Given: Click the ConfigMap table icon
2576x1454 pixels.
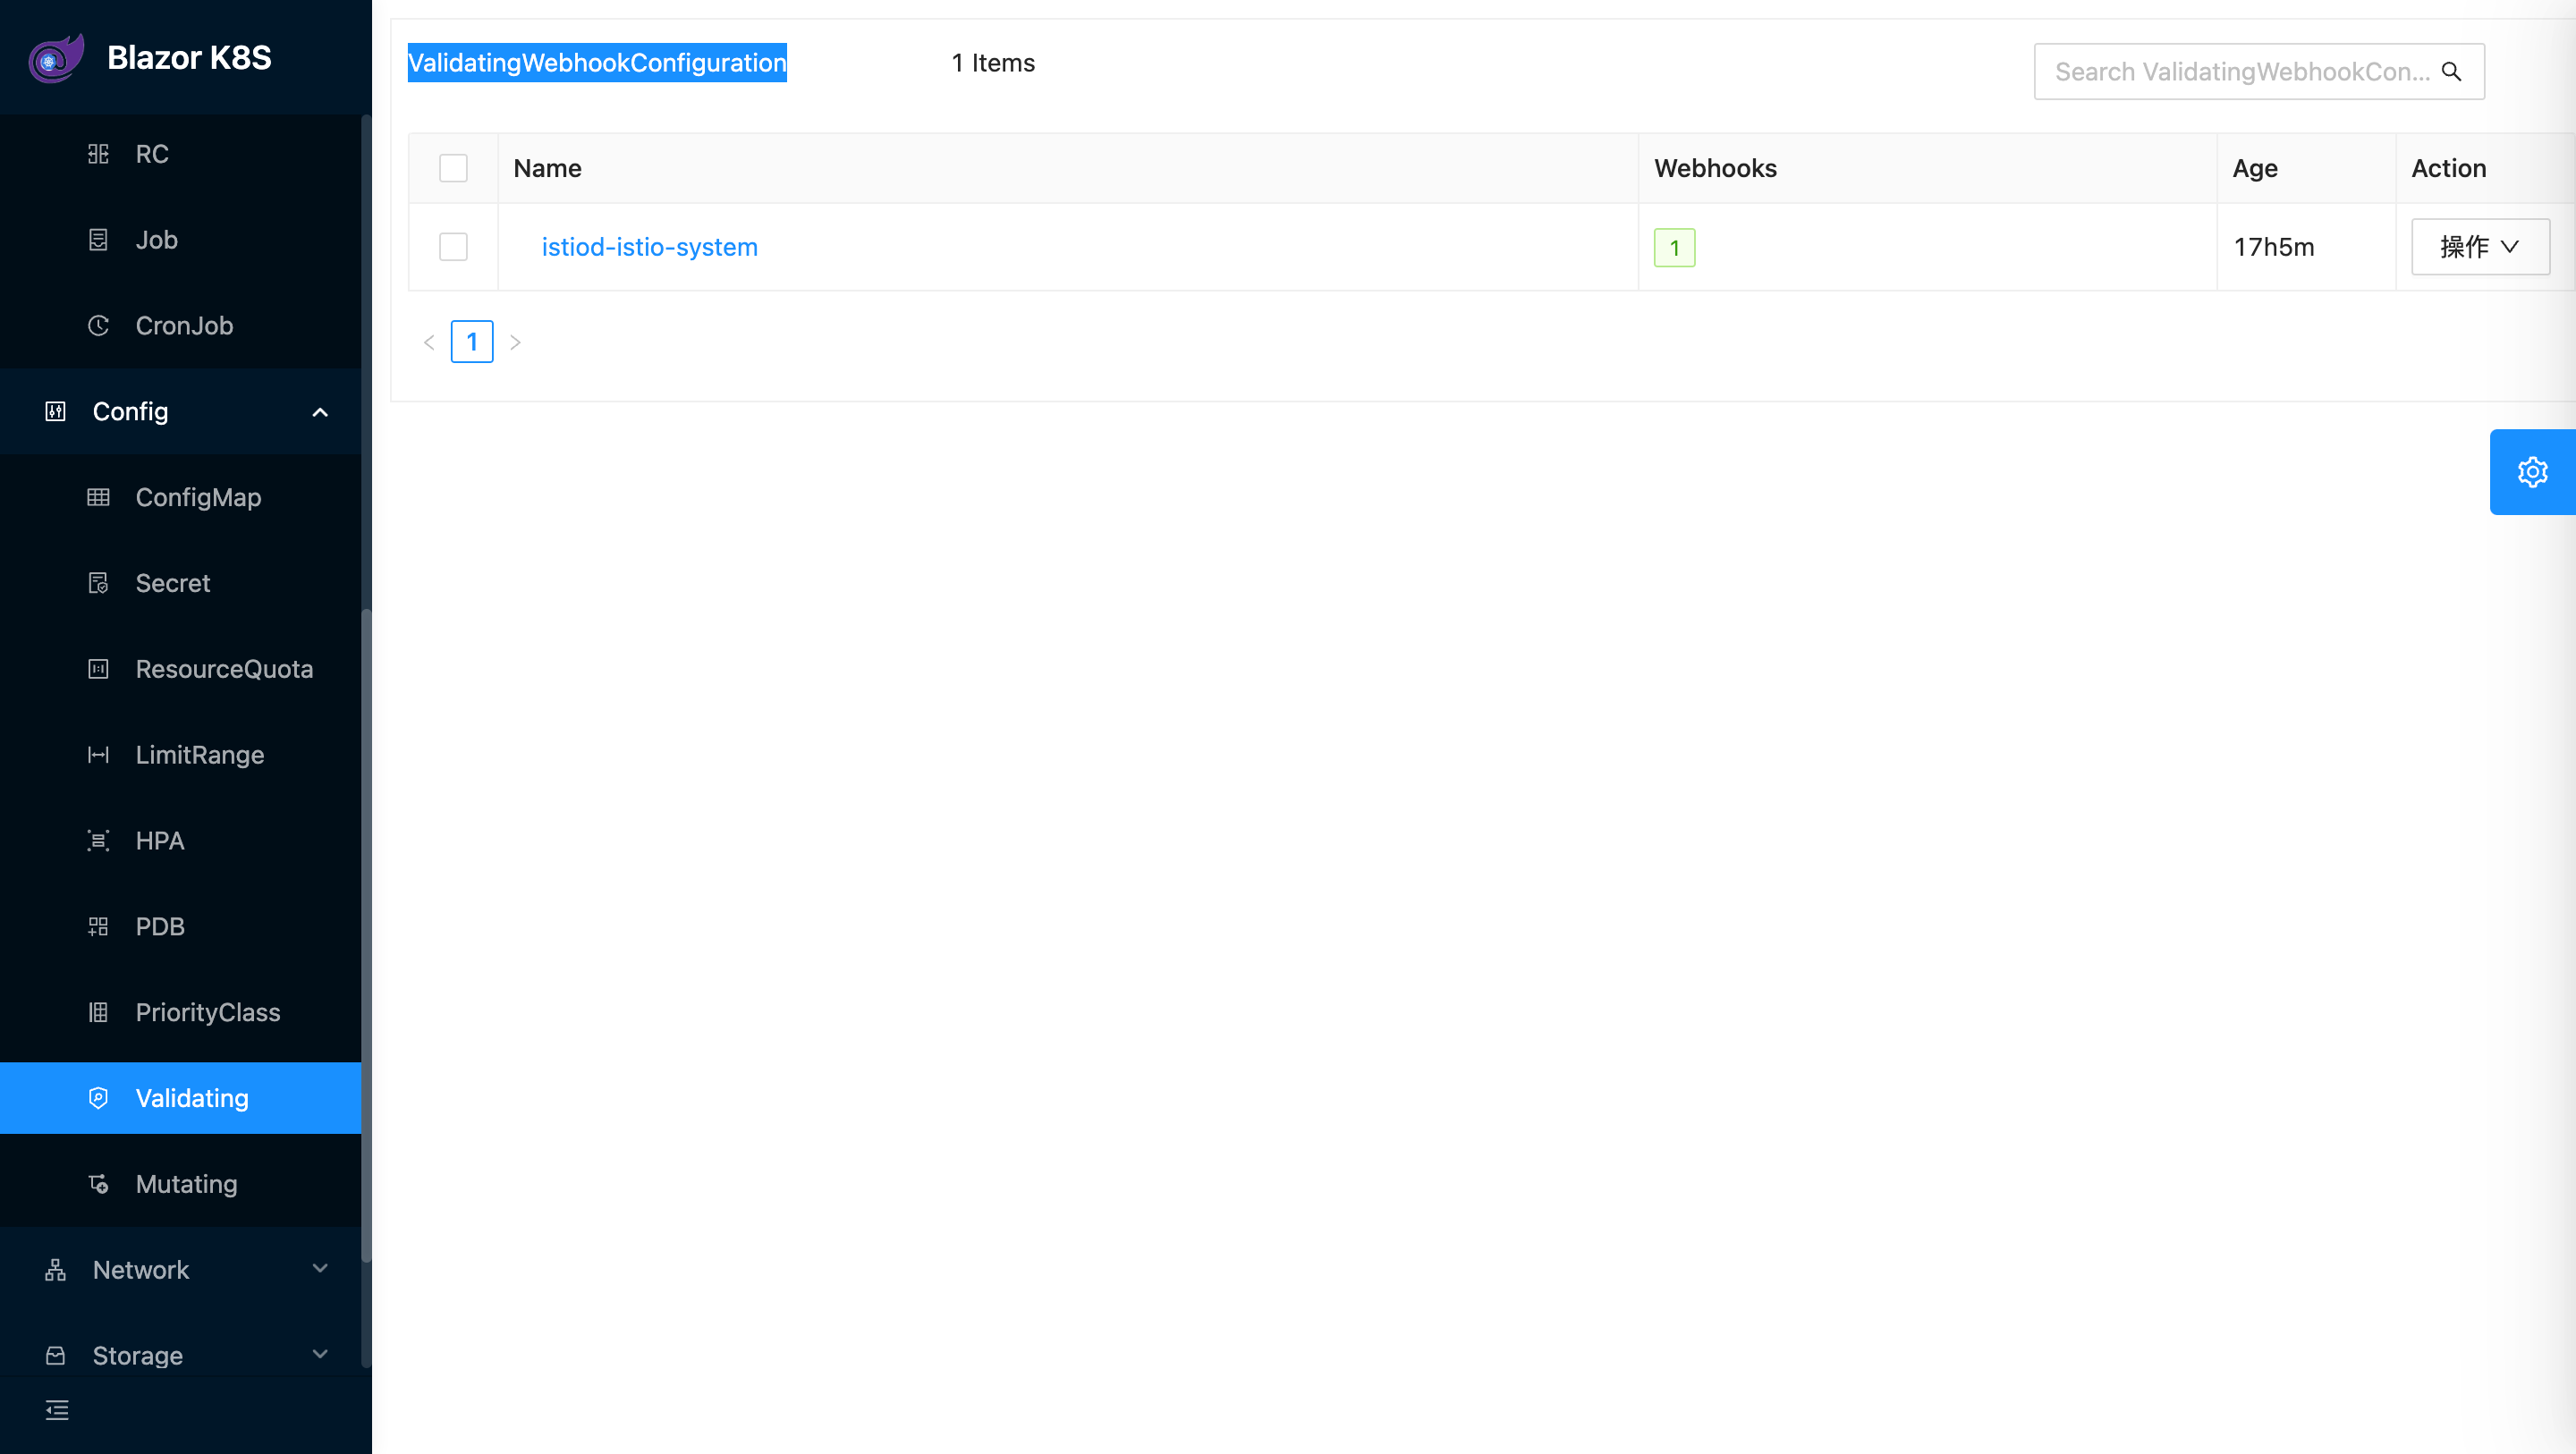Looking at the screenshot, I should pos(98,497).
